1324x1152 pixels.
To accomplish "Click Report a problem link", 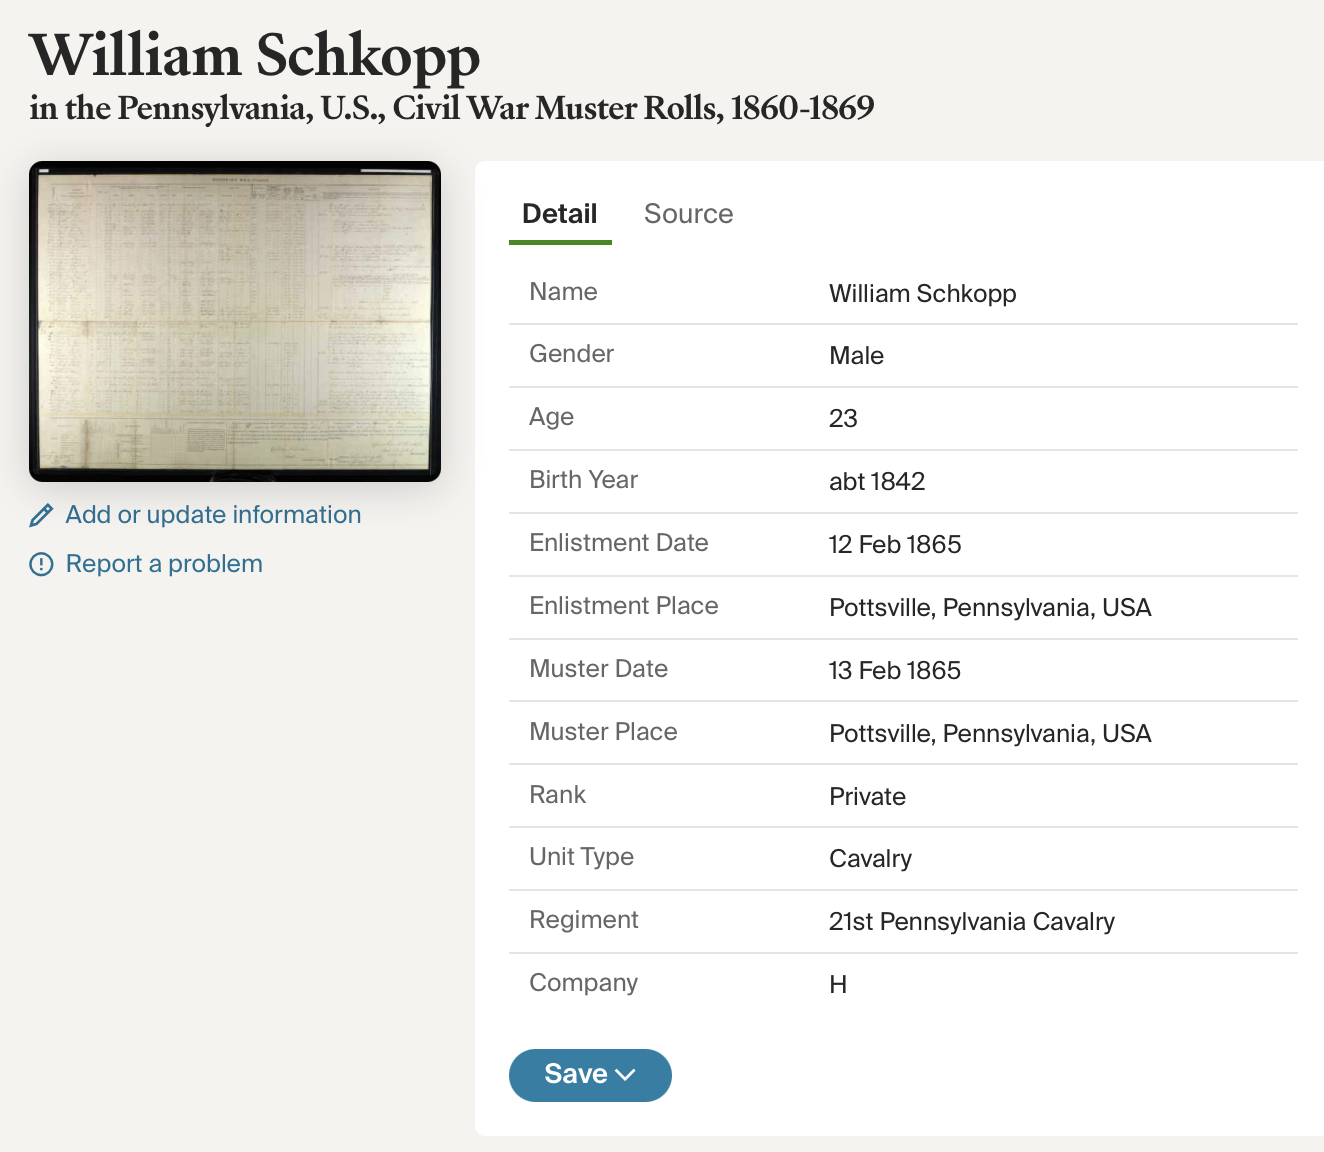I will coord(164,564).
